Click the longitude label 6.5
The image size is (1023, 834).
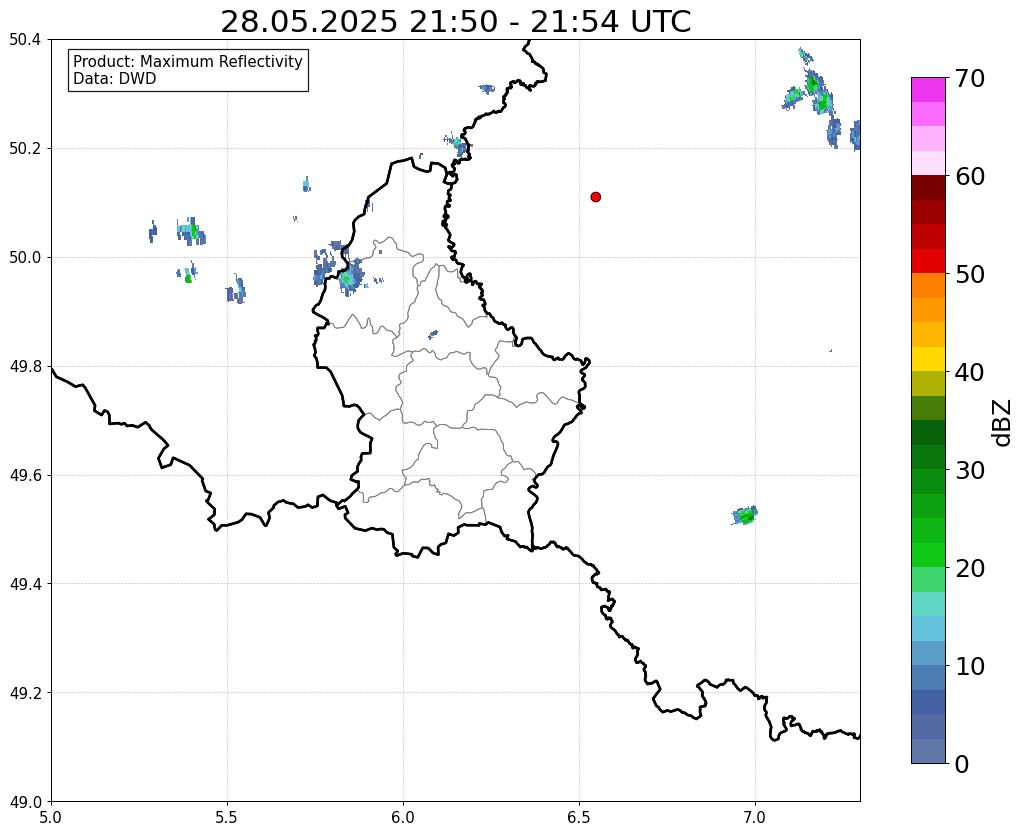(579, 818)
